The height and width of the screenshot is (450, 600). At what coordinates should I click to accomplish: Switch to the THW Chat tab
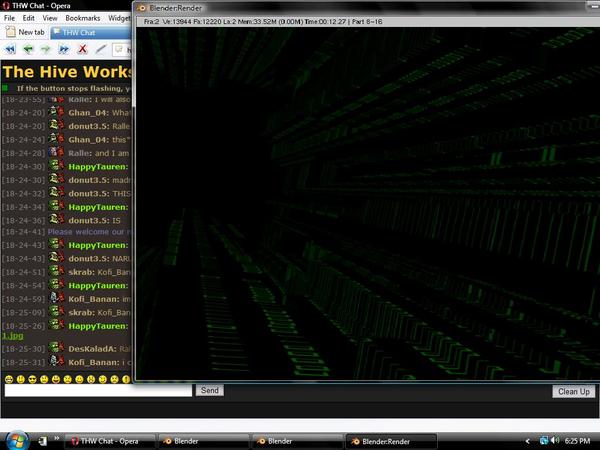(x=91, y=33)
